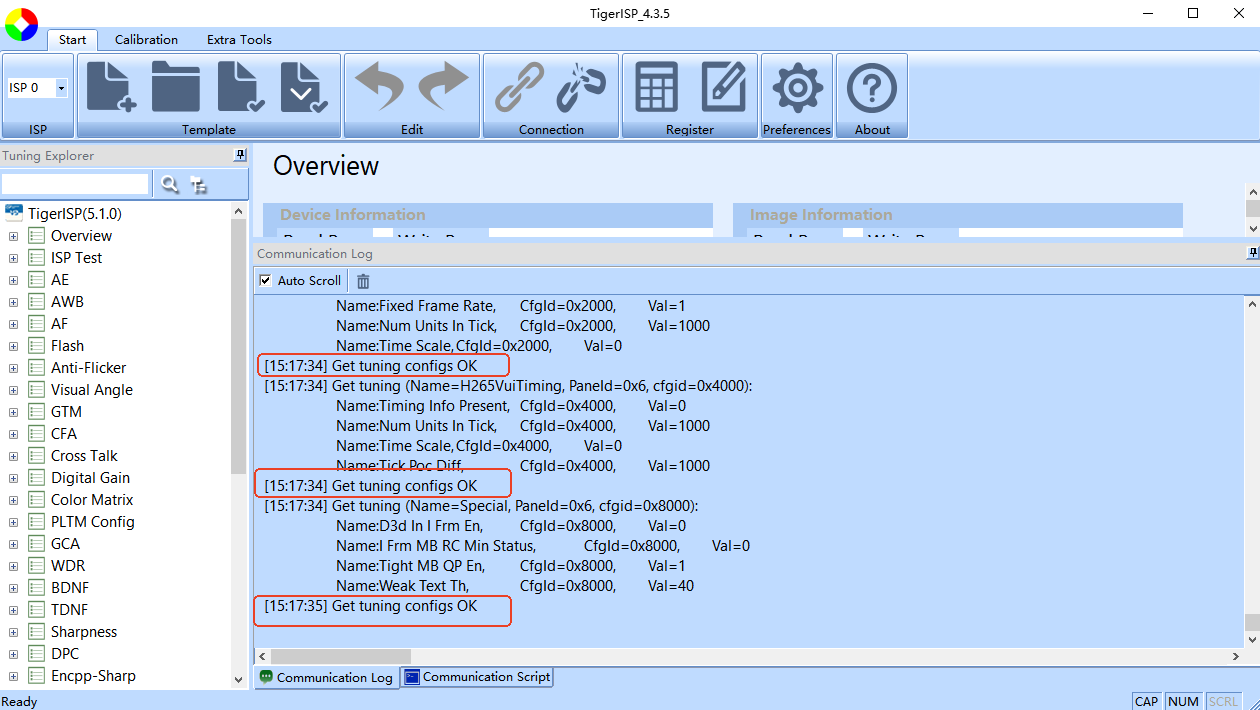Expand the Sharpness tree node
Screen dimensions: 1260x710
point(13,632)
